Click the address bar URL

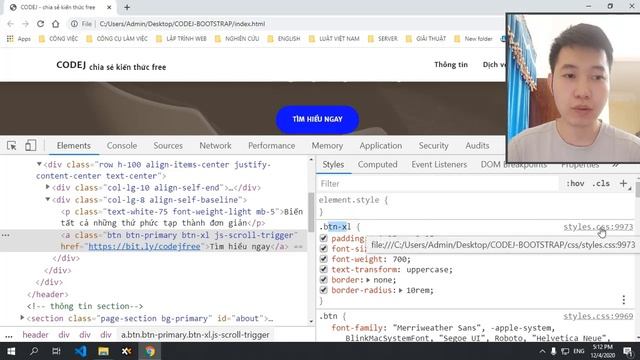click(182, 24)
